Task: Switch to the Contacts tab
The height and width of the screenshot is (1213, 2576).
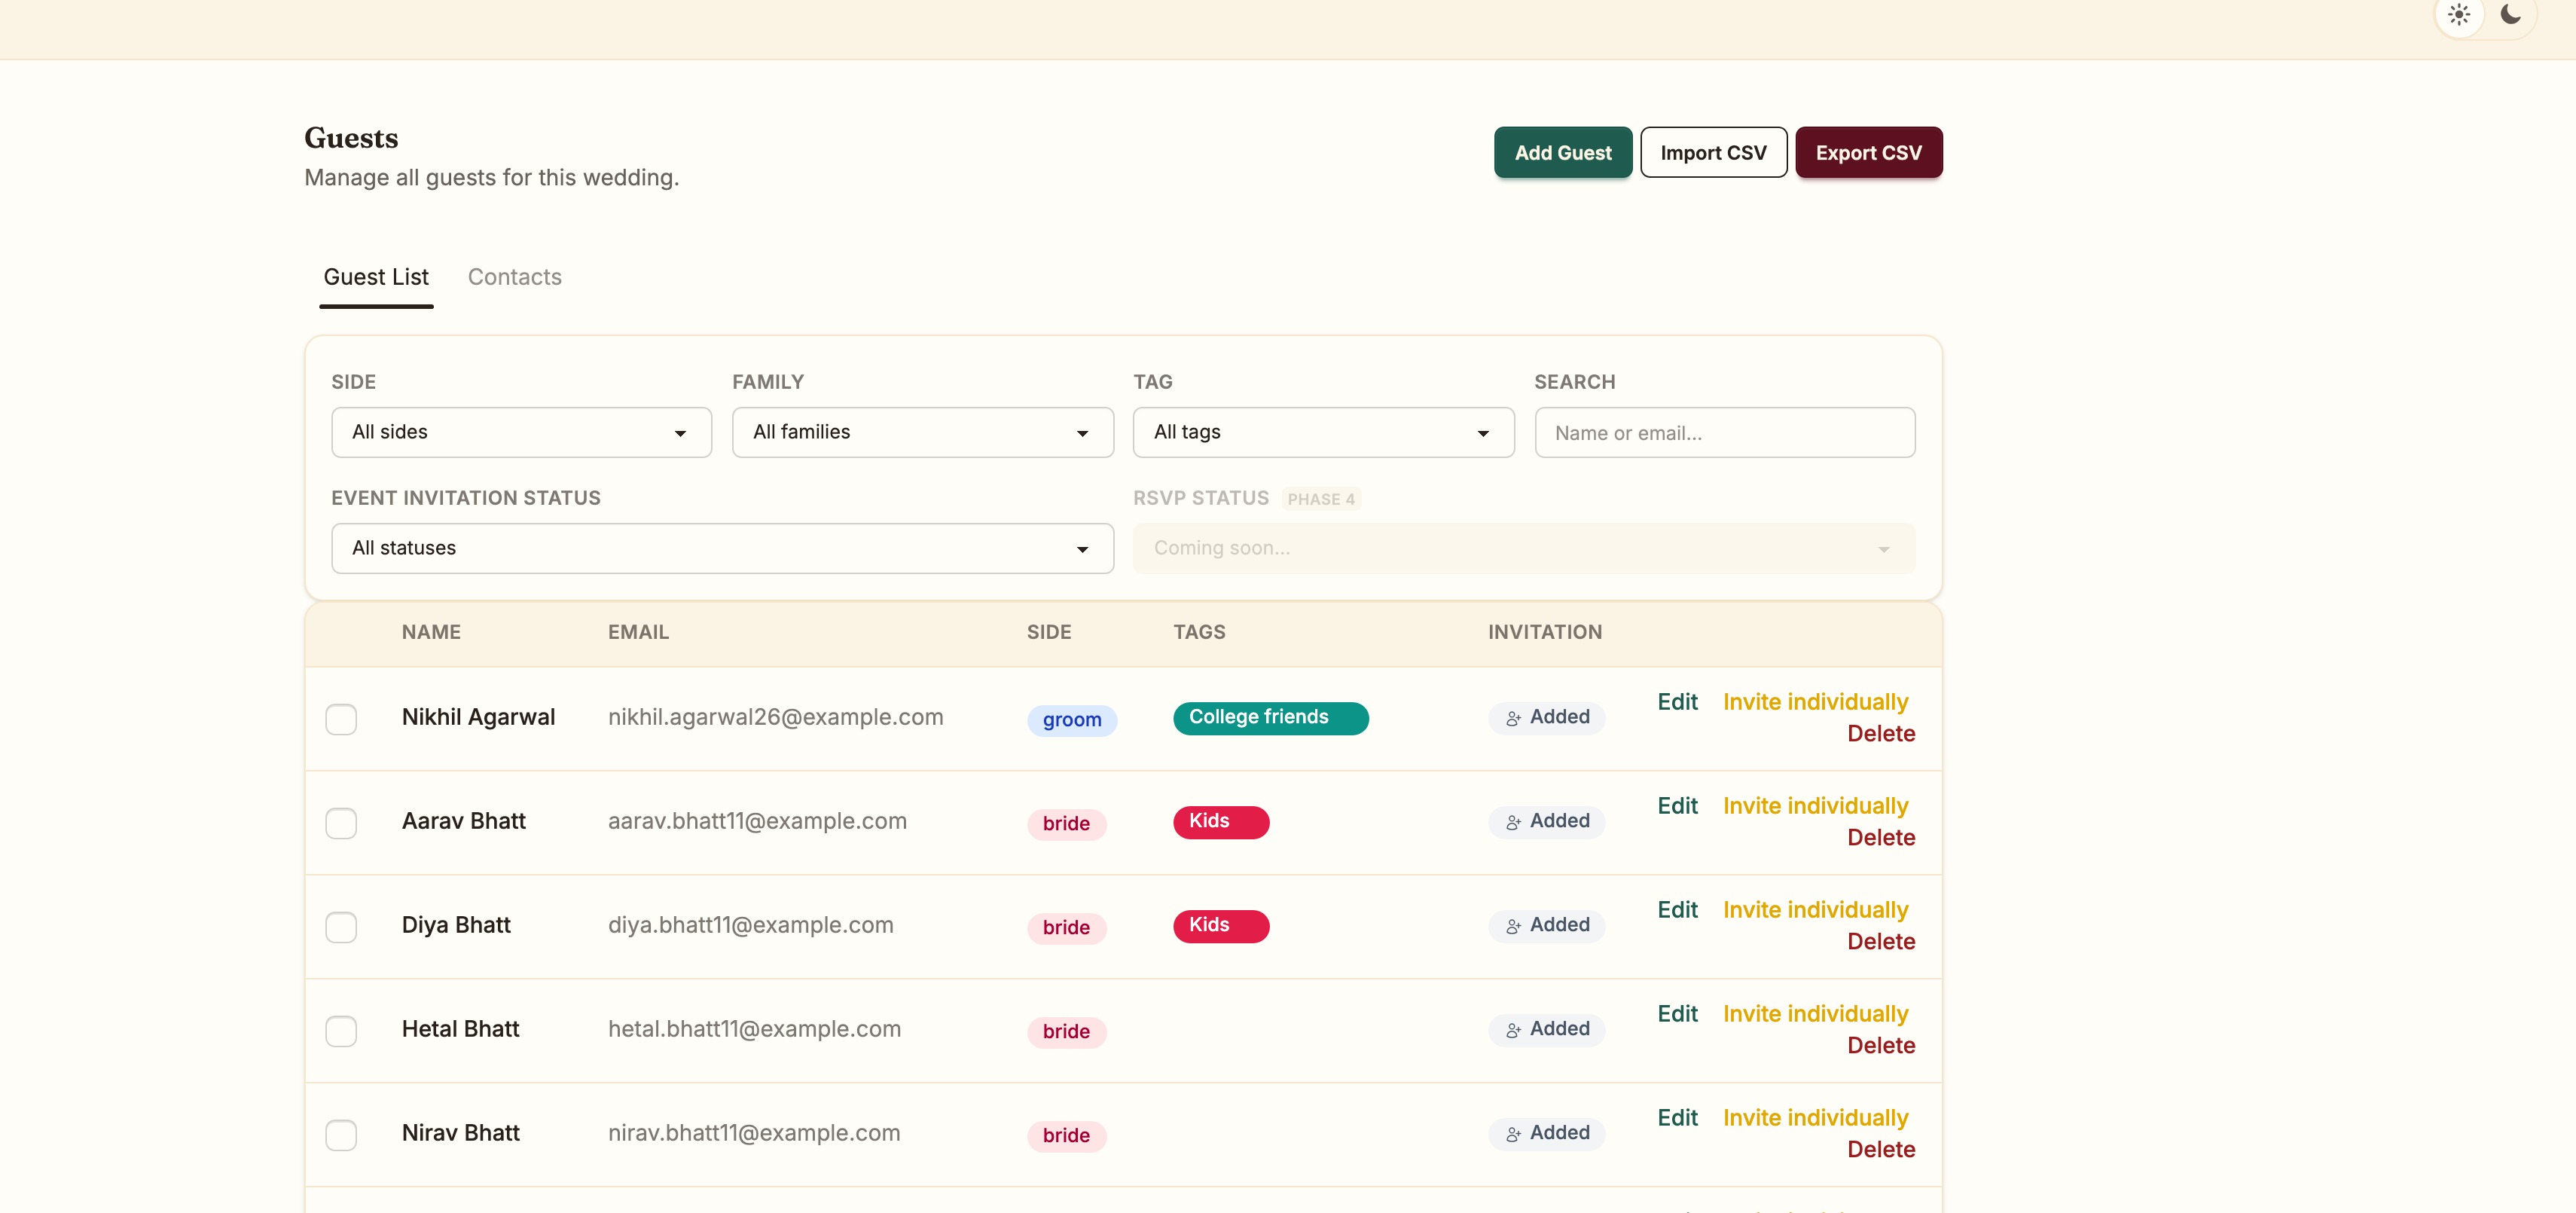Action: 515,277
